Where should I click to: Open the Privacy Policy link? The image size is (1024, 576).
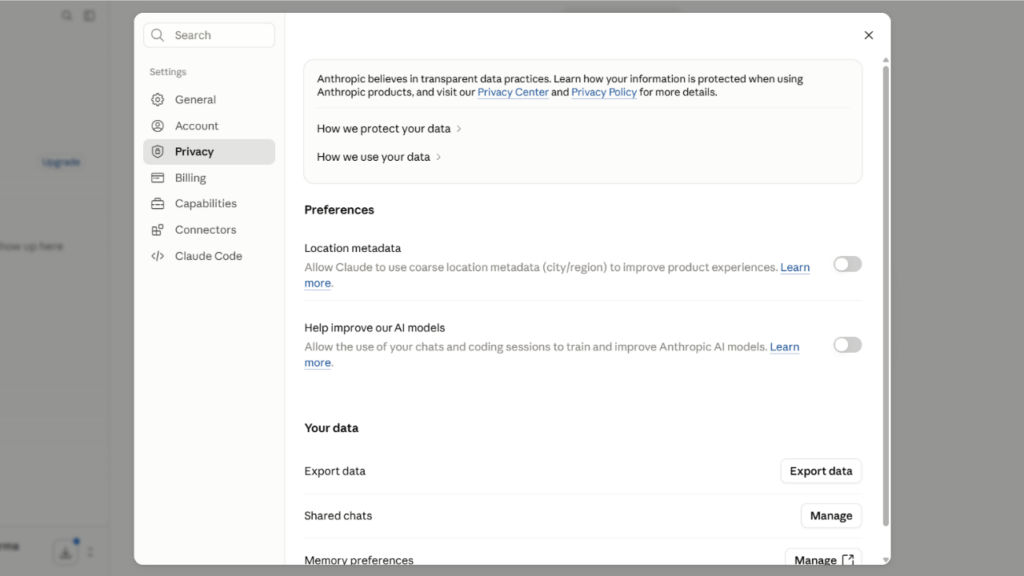(x=603, y=92)
